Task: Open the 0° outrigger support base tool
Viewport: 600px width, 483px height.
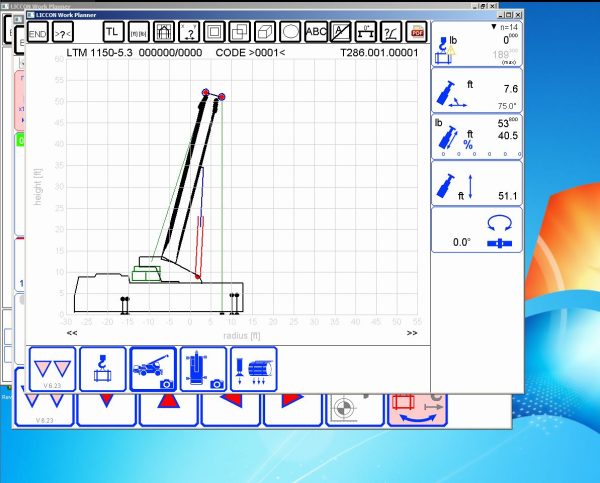Action: (x=366, y=32)
